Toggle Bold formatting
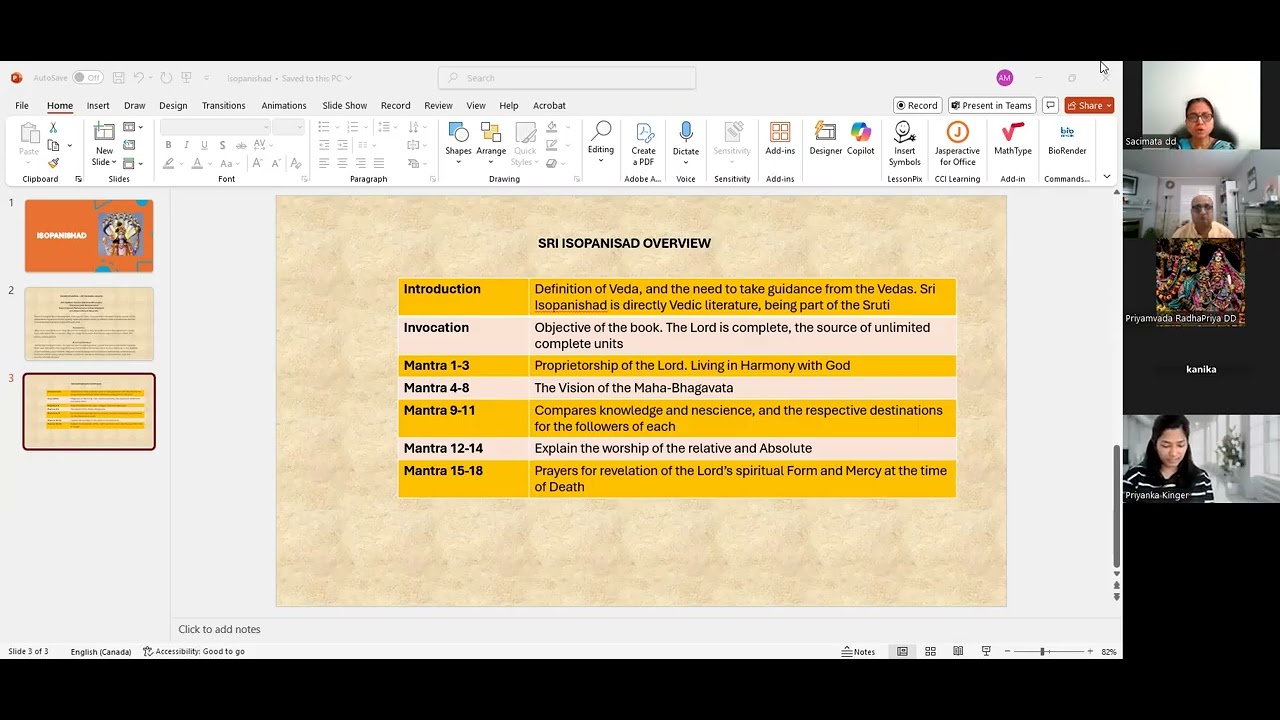 click(168, 146)
